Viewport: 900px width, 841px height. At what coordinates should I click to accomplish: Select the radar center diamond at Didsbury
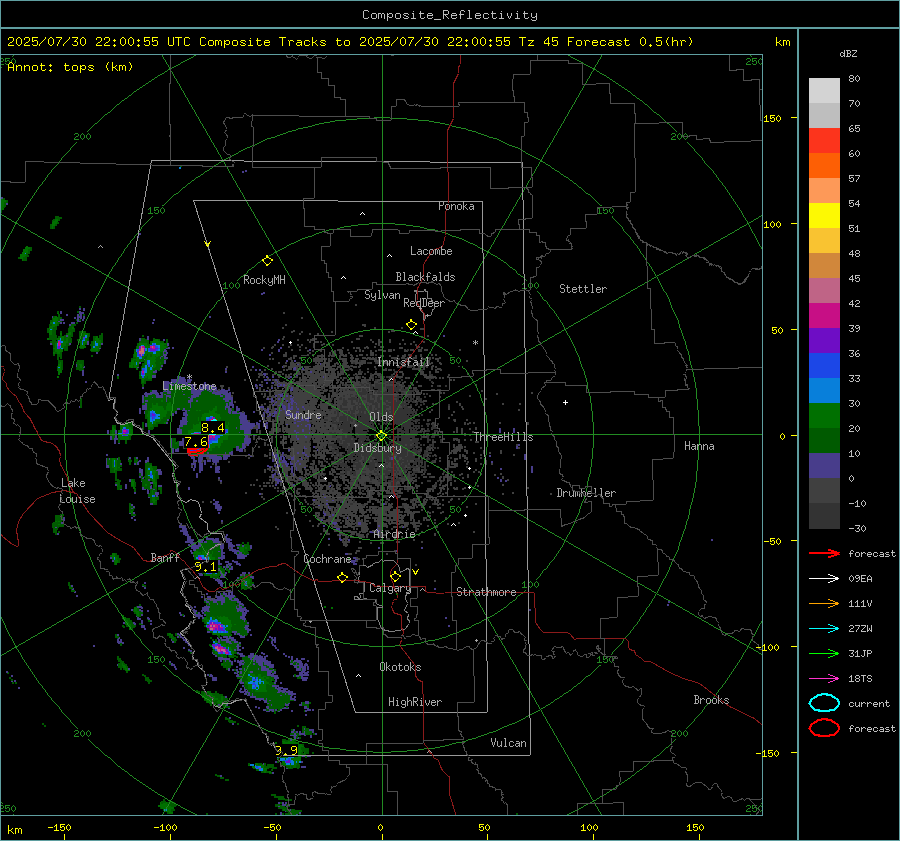[381, 436]
